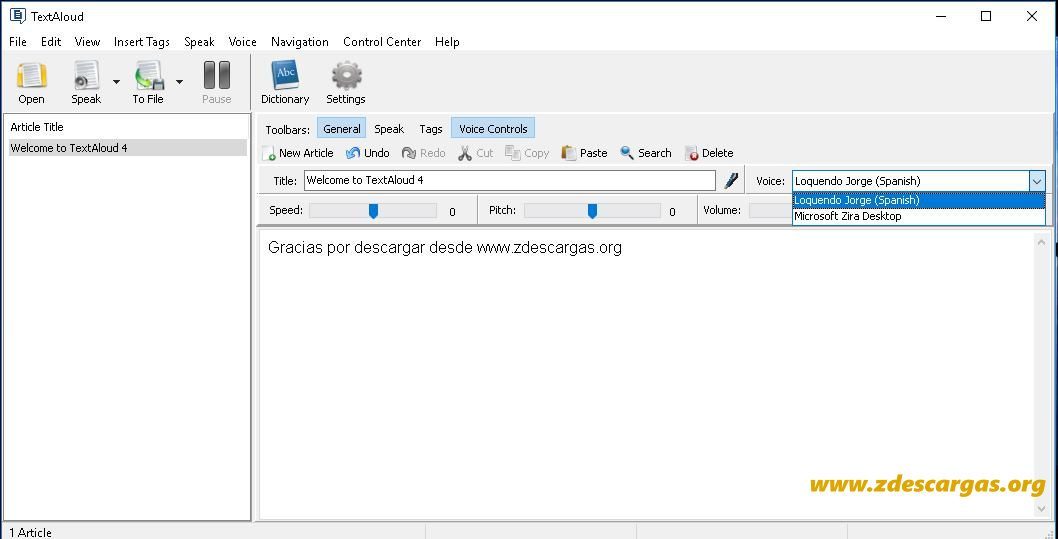Screen dimensions: 1058x539
Task: Click the text editor scroll up arrow
Action: (x=1042, y=242)
